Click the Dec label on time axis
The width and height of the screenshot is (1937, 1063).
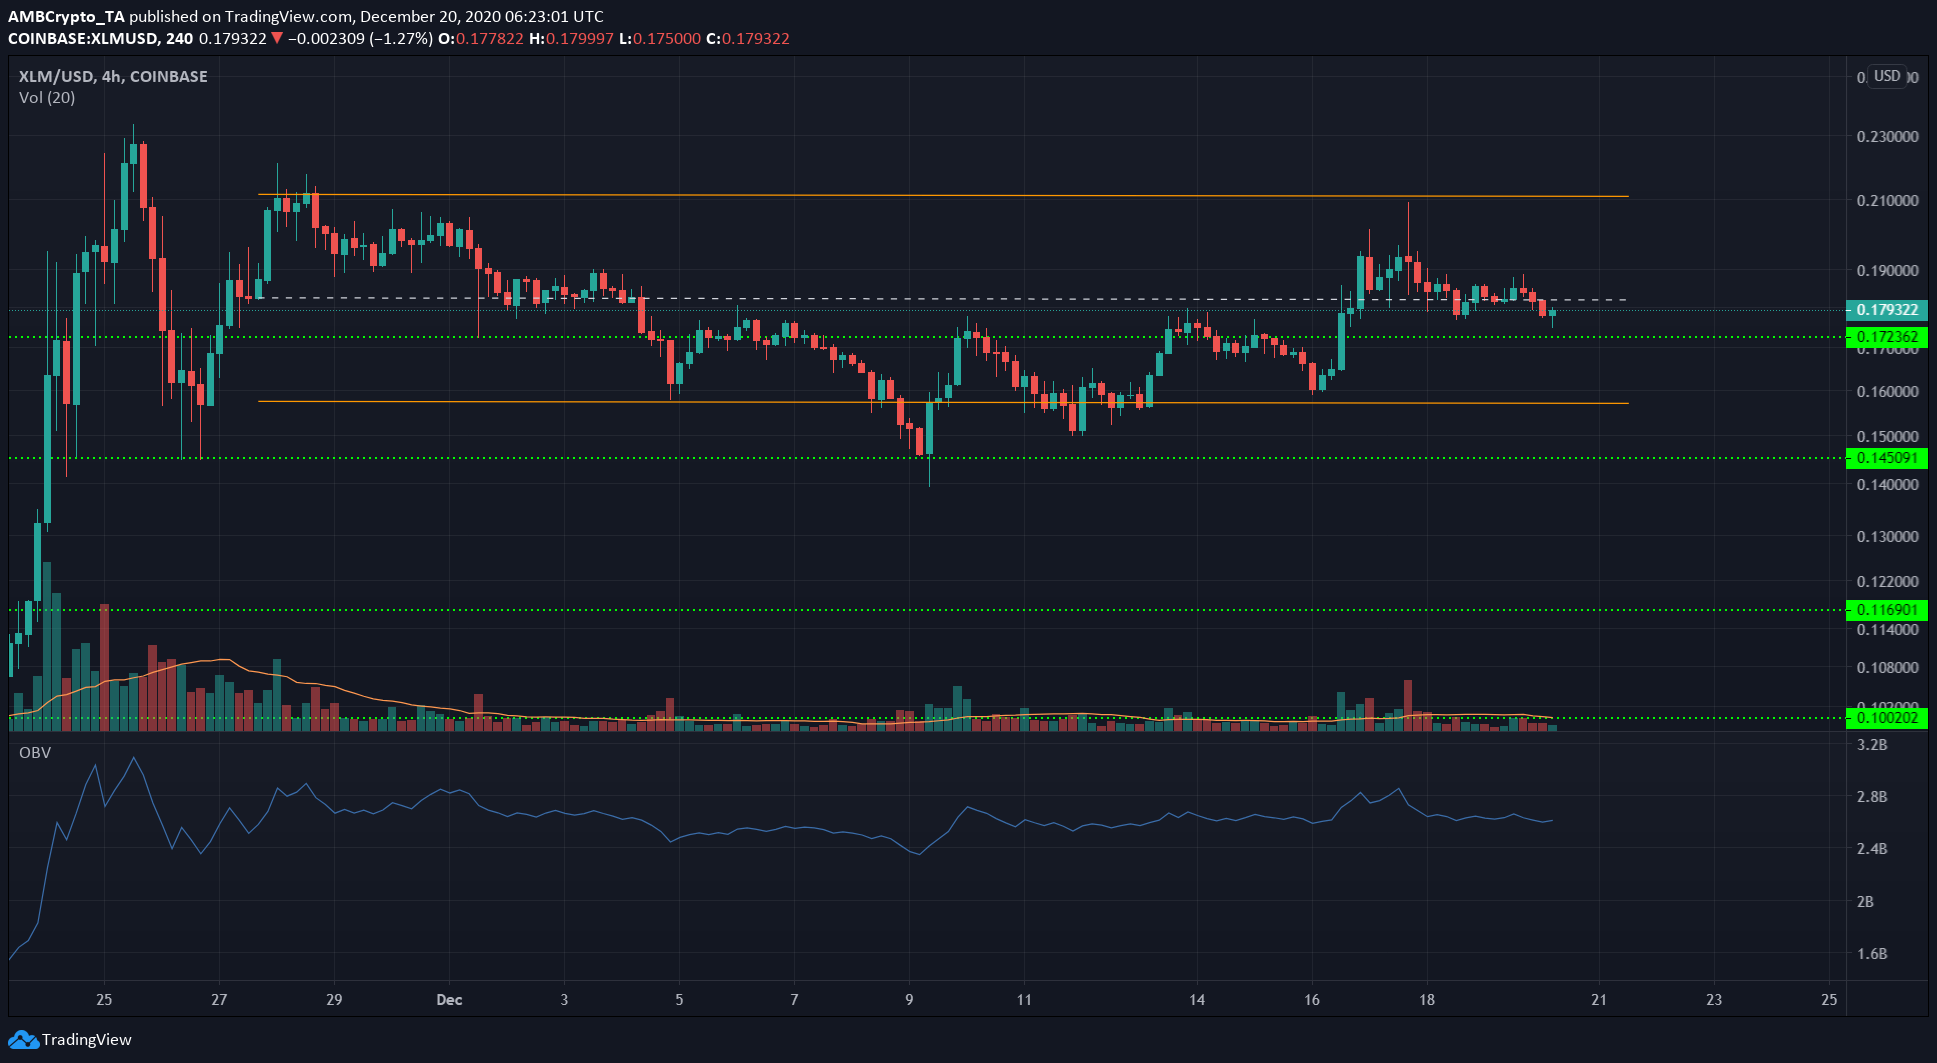point(449,1000)
